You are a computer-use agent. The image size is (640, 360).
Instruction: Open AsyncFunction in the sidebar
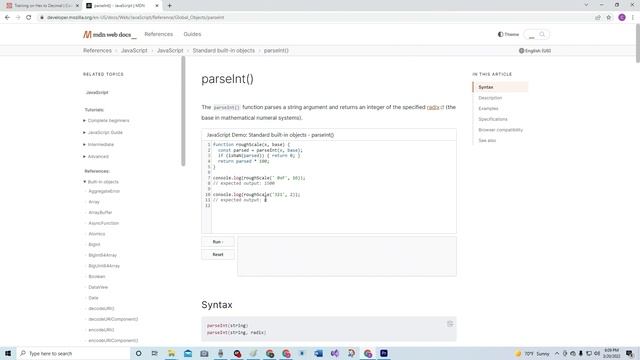coord(104,223)
